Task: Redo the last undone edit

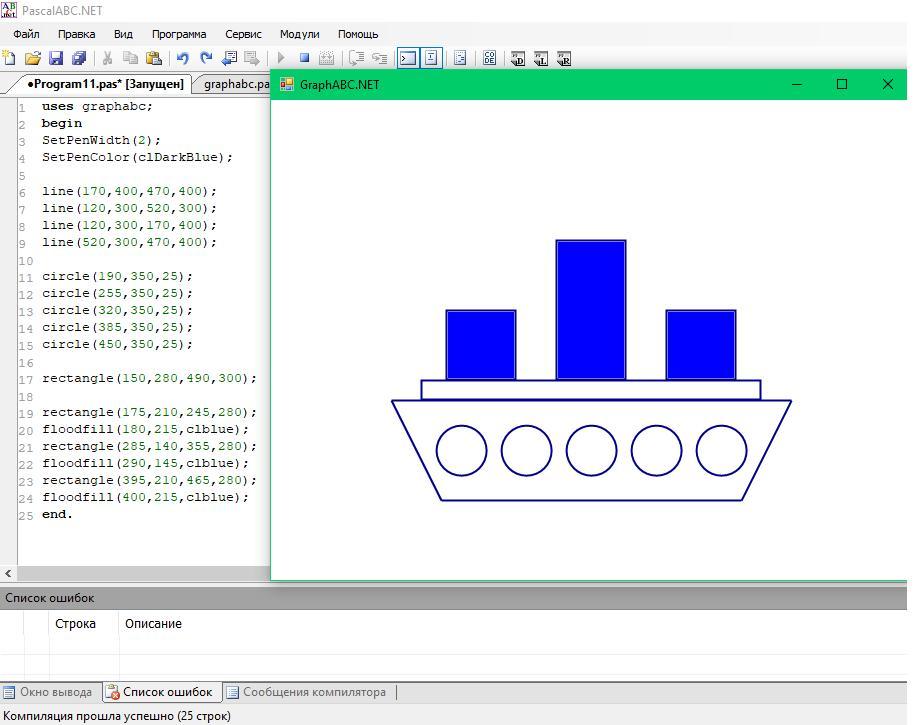Action: coord(205,58)
